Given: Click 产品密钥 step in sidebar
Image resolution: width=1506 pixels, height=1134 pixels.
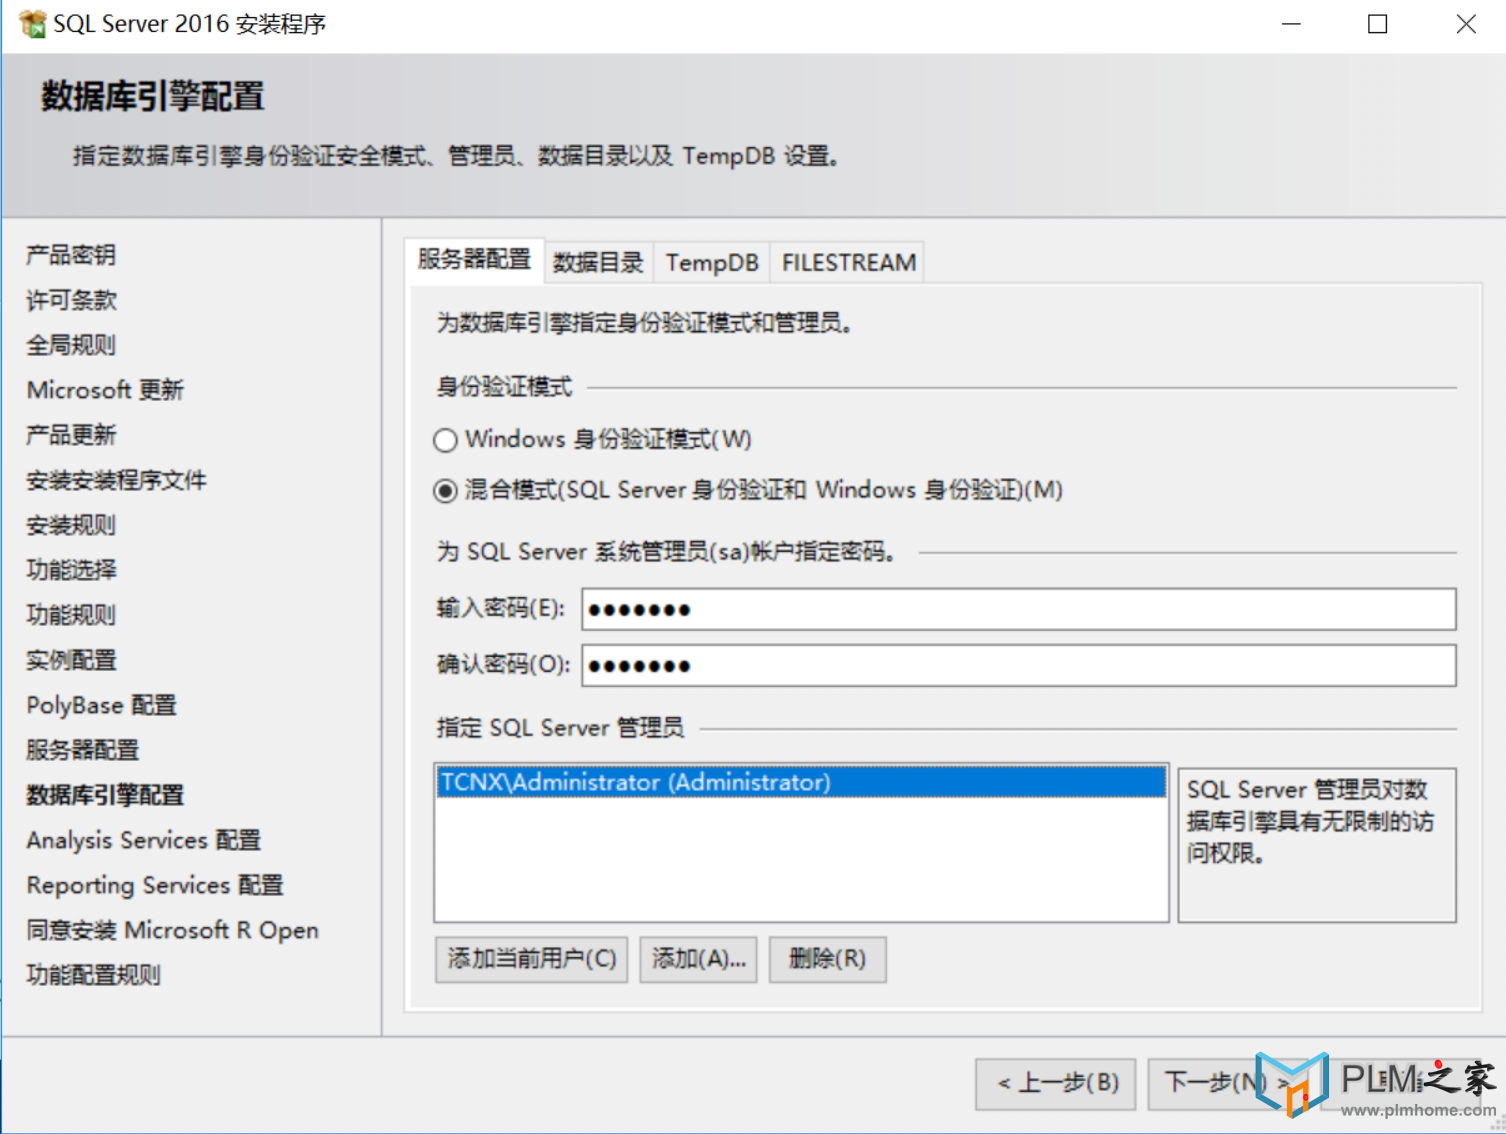Looking at the screenshot, I should point(71,255).
